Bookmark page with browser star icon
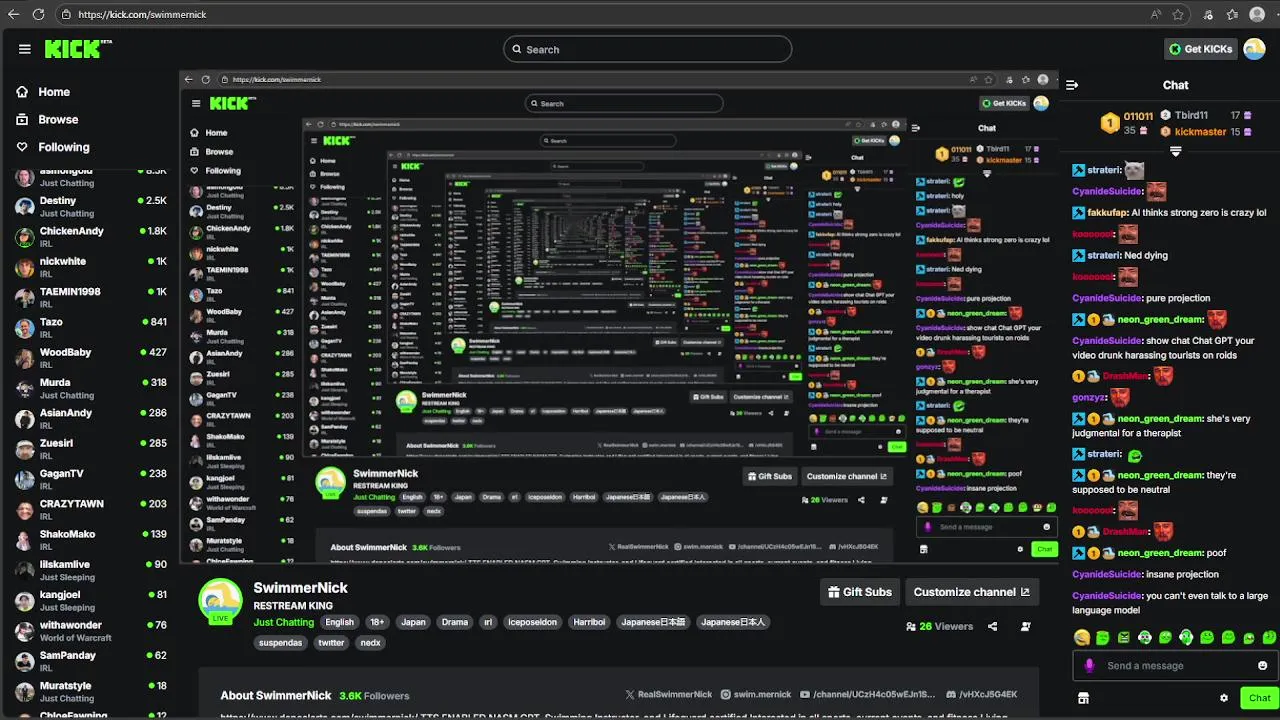This screenshot has width=1280, height=720. [1178, 15]
